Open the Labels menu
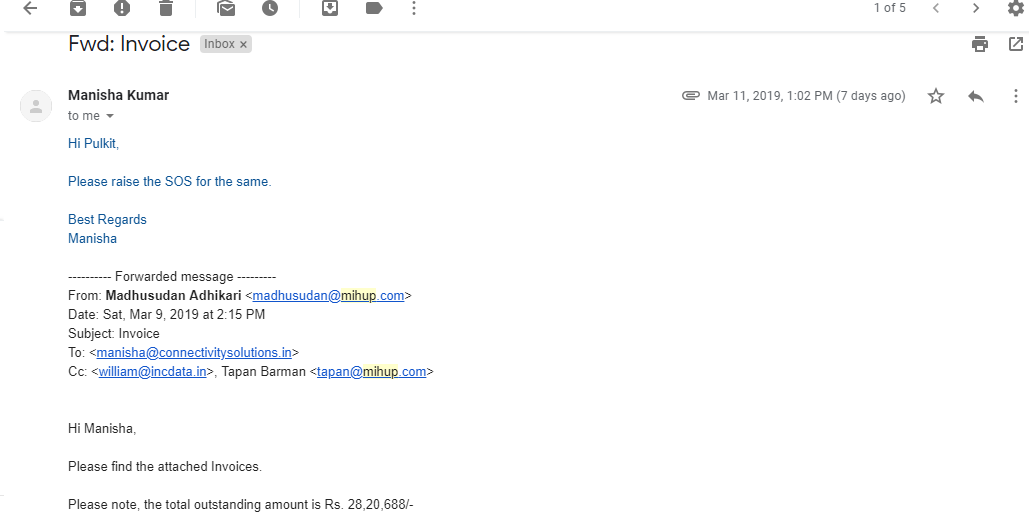This screenshot has width=1029, height=521. pyautogui.click(x=374, y=8)
